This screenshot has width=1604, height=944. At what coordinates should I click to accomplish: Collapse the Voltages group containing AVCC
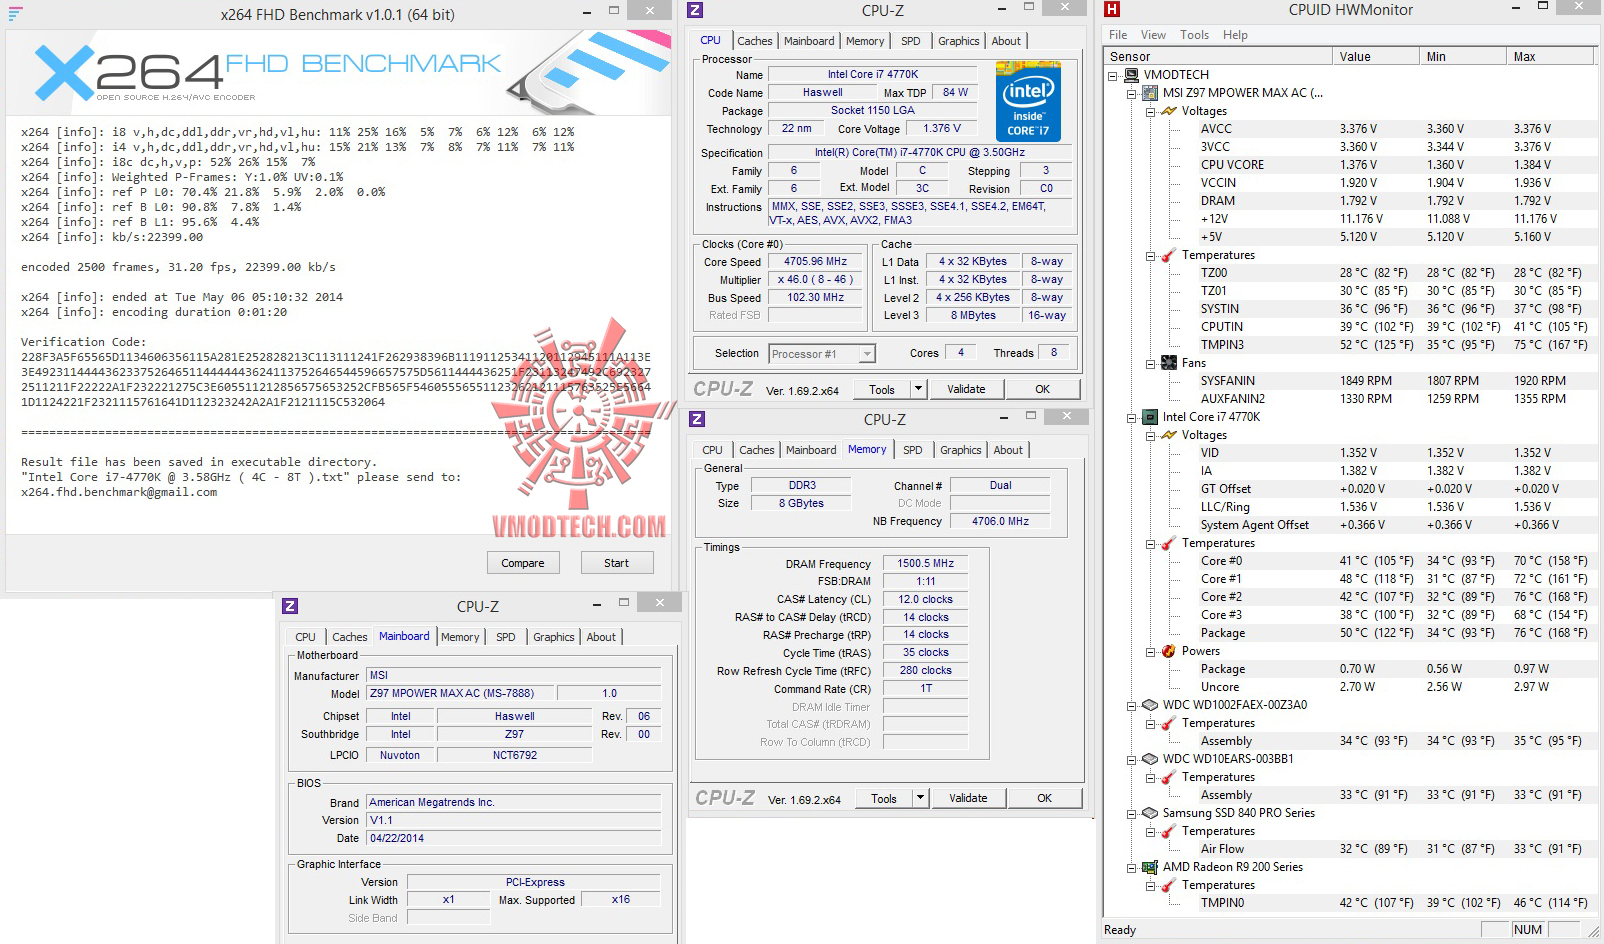tap(1150, 111)
